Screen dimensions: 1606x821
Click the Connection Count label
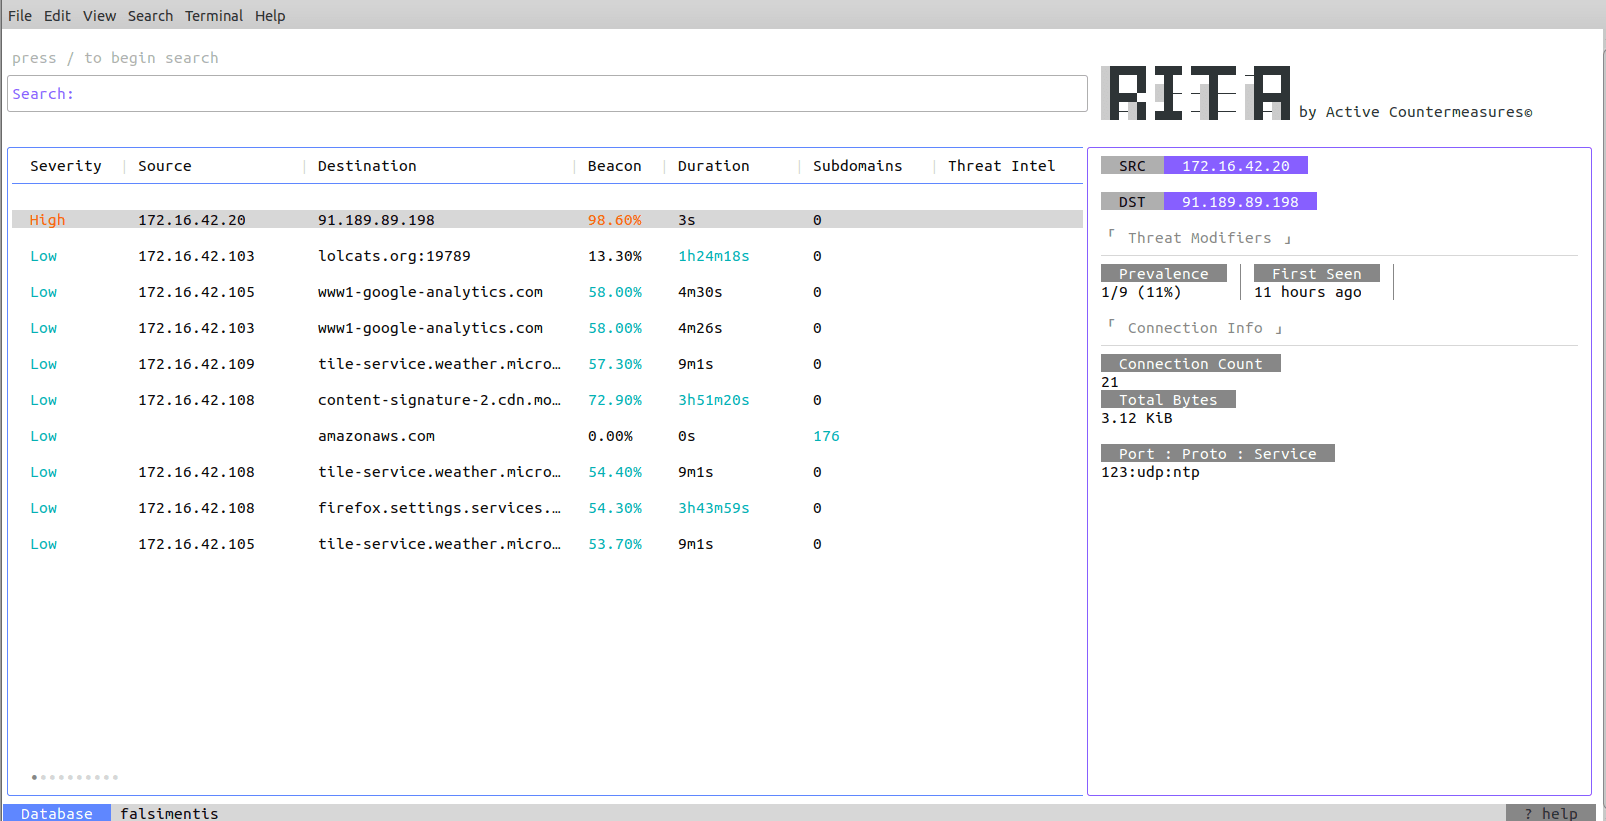point(1191,364)
